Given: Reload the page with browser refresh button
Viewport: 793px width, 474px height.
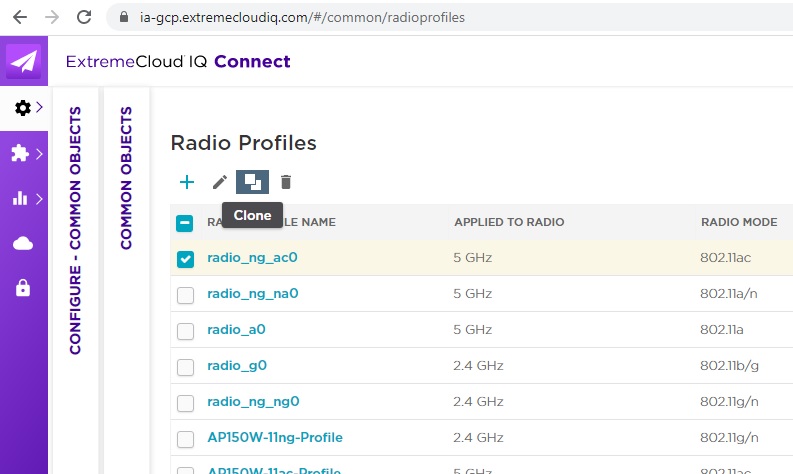Looking at the screenshot, I should [84, 17].
